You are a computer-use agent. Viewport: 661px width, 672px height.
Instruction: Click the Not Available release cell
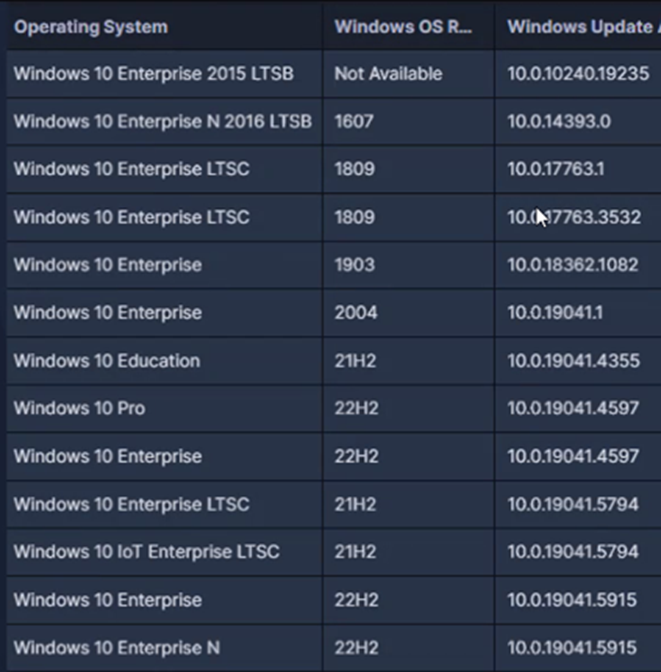pos(388,74)
